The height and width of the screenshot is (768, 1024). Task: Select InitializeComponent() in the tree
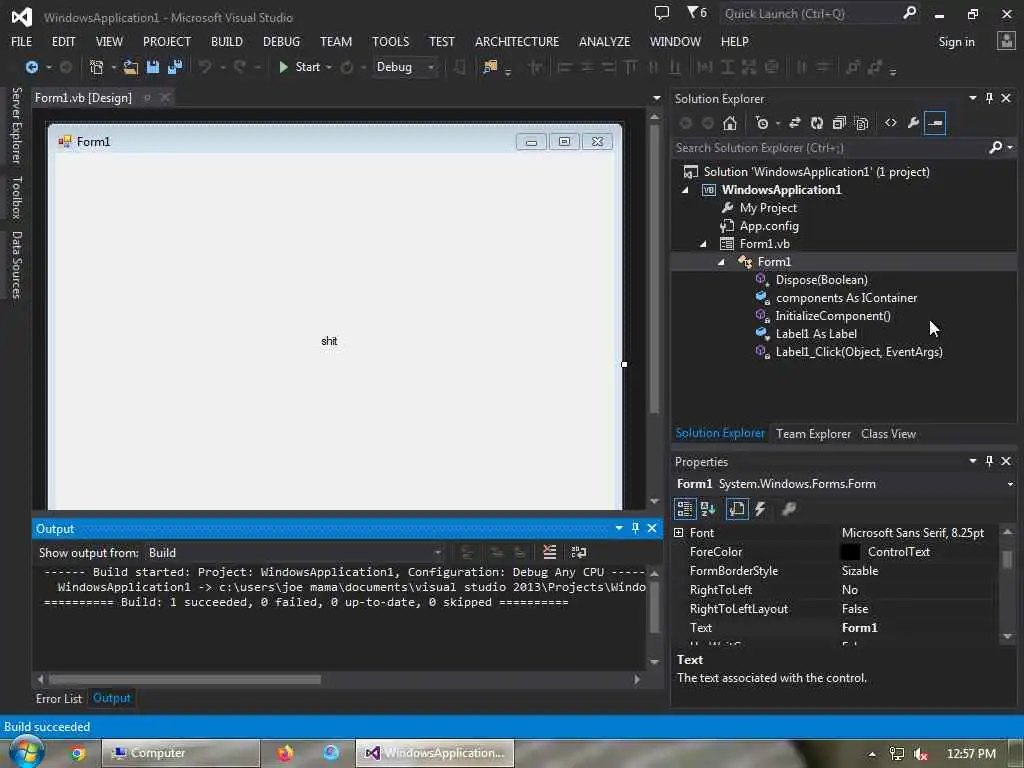click(833, 316)
